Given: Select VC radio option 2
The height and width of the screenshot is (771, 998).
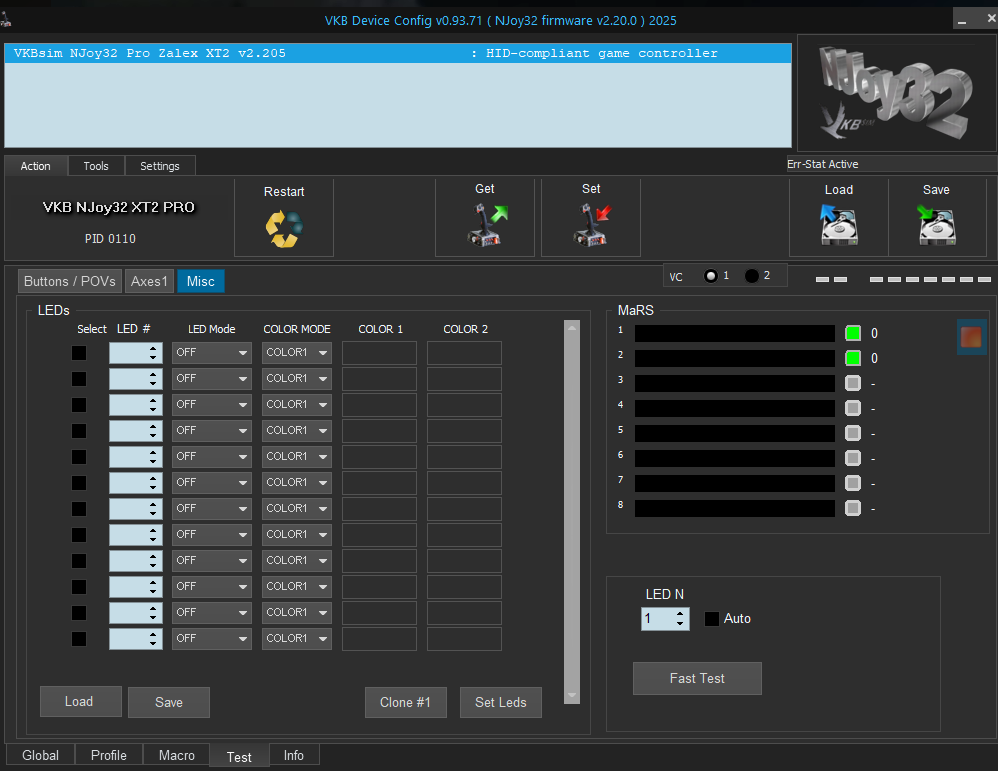Looking at the screenshot, I should tap(752, 276).
